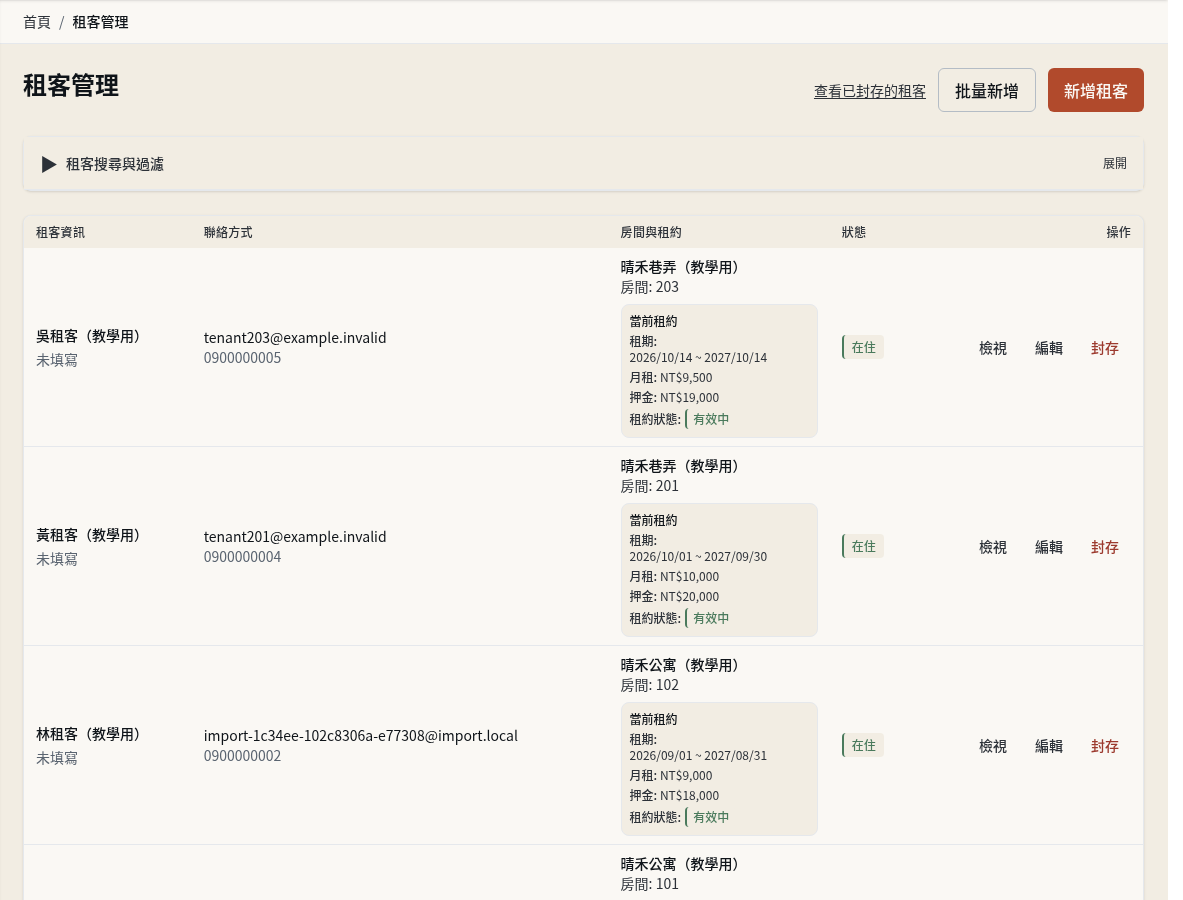The image size is (1183, 900).
Task: Archive tenant 吳租客 with 封存
Action: click(x=1104, y=349)
